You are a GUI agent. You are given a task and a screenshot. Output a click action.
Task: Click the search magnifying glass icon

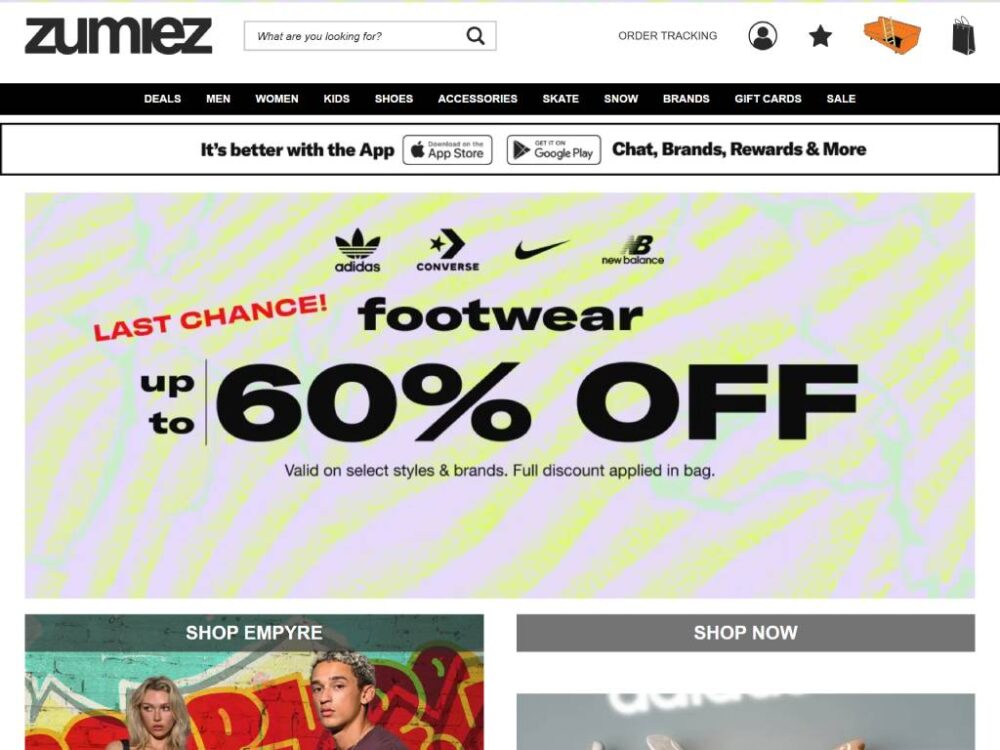coord(475,36)
